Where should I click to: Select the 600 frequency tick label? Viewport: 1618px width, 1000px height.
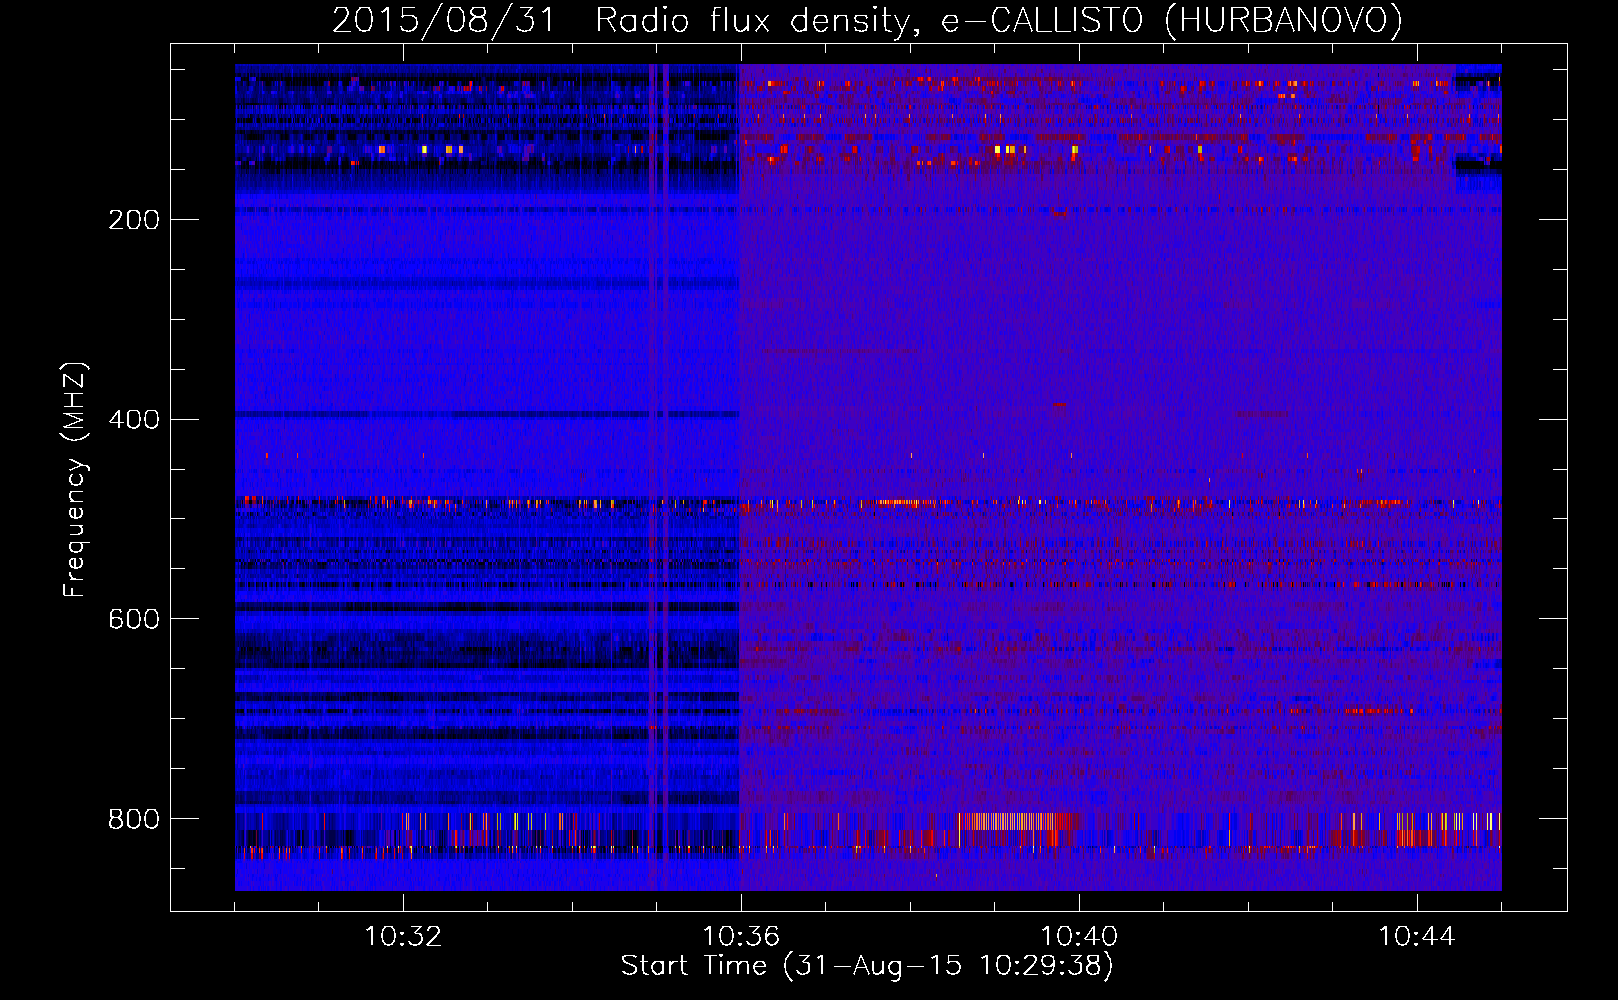(x=133, y=620)
